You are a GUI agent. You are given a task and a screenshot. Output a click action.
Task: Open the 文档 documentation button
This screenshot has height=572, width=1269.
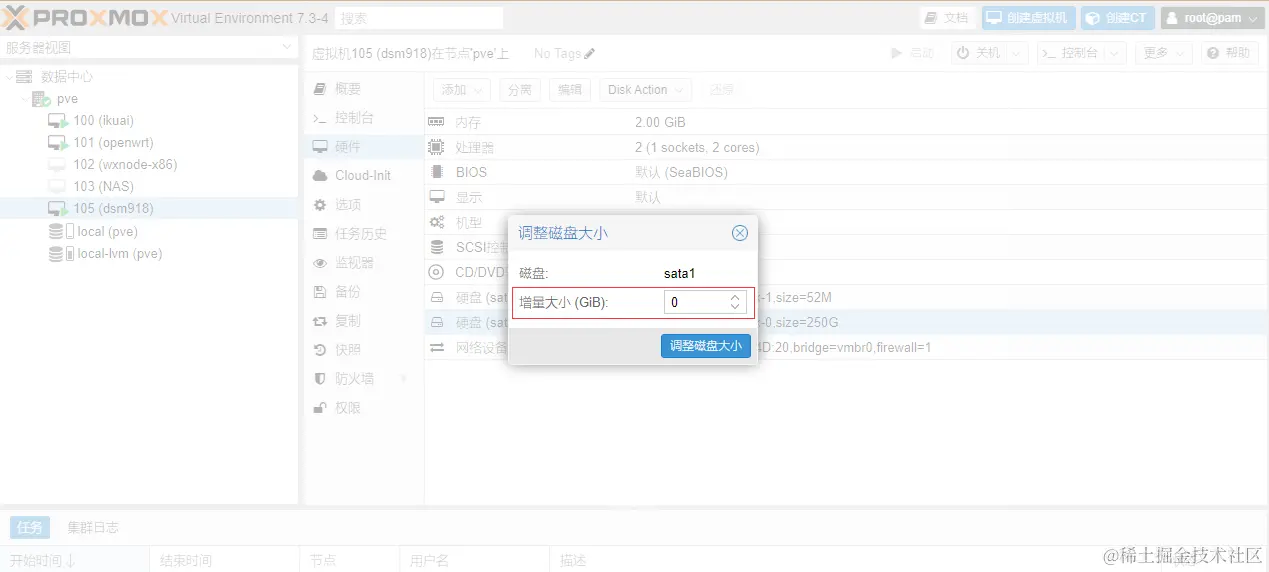[947, 18]
